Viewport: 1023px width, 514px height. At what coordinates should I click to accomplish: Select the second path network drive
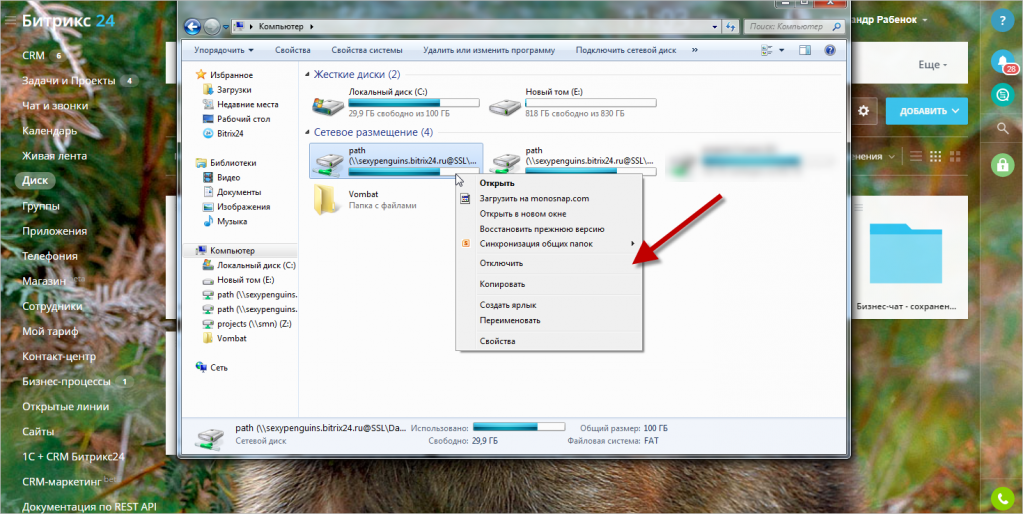click(x=573, y=160)
